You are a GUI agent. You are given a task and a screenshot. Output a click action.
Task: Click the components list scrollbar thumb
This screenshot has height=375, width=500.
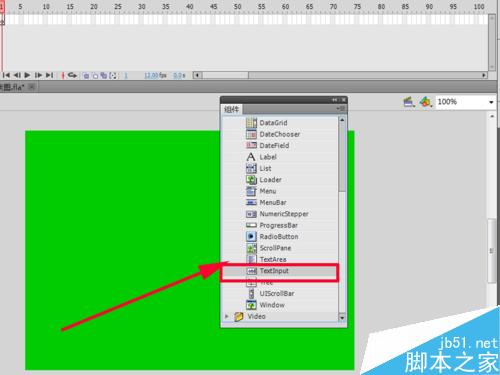coord(342,158)
